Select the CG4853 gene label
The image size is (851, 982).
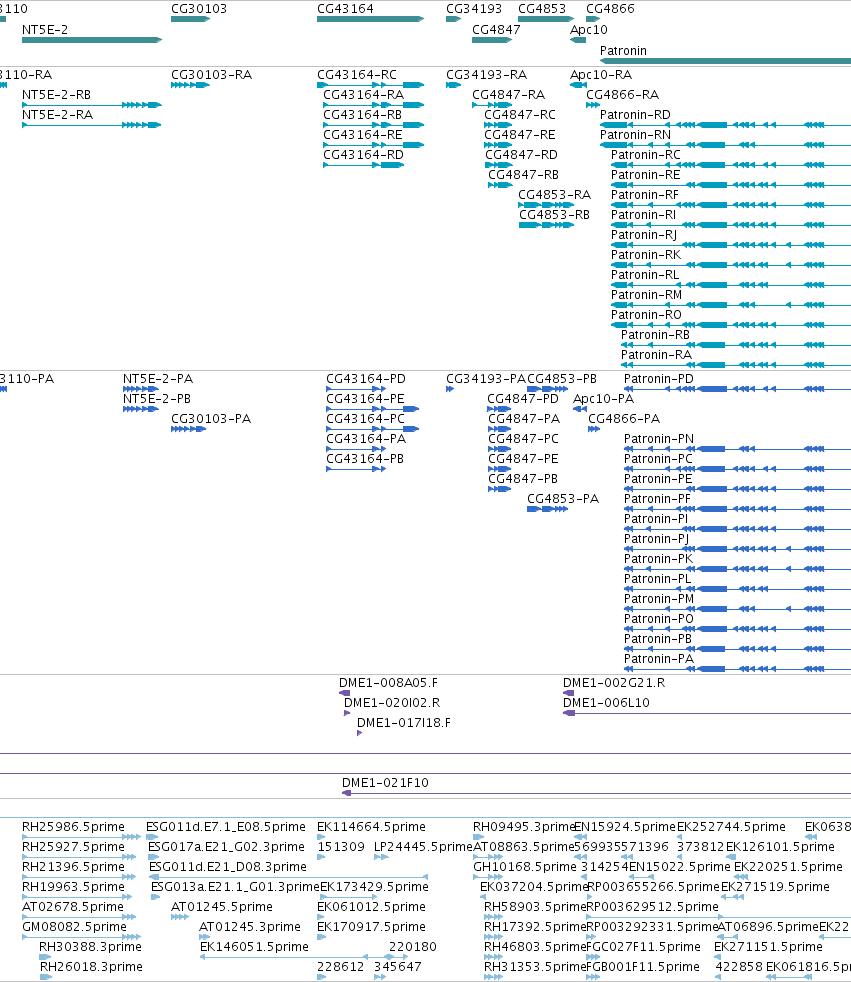pos(542,9)
